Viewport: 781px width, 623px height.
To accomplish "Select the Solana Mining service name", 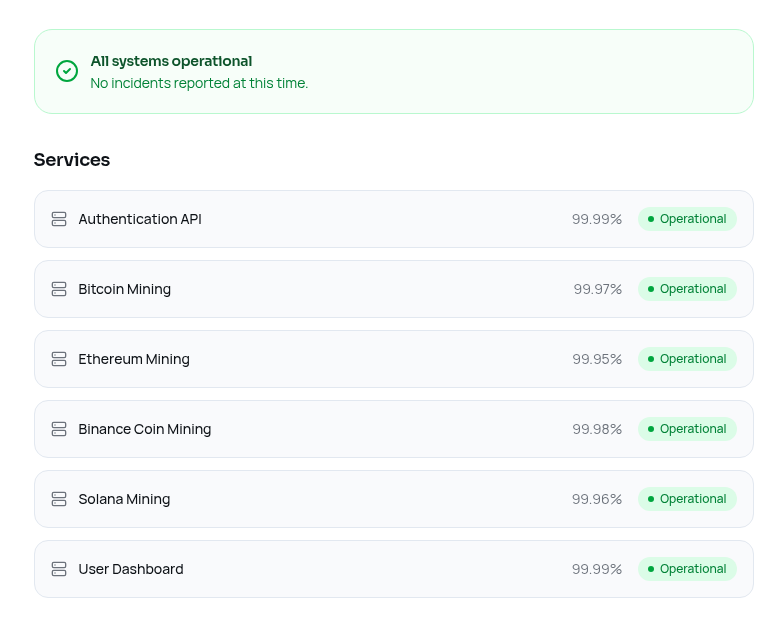I will (124, 499).
